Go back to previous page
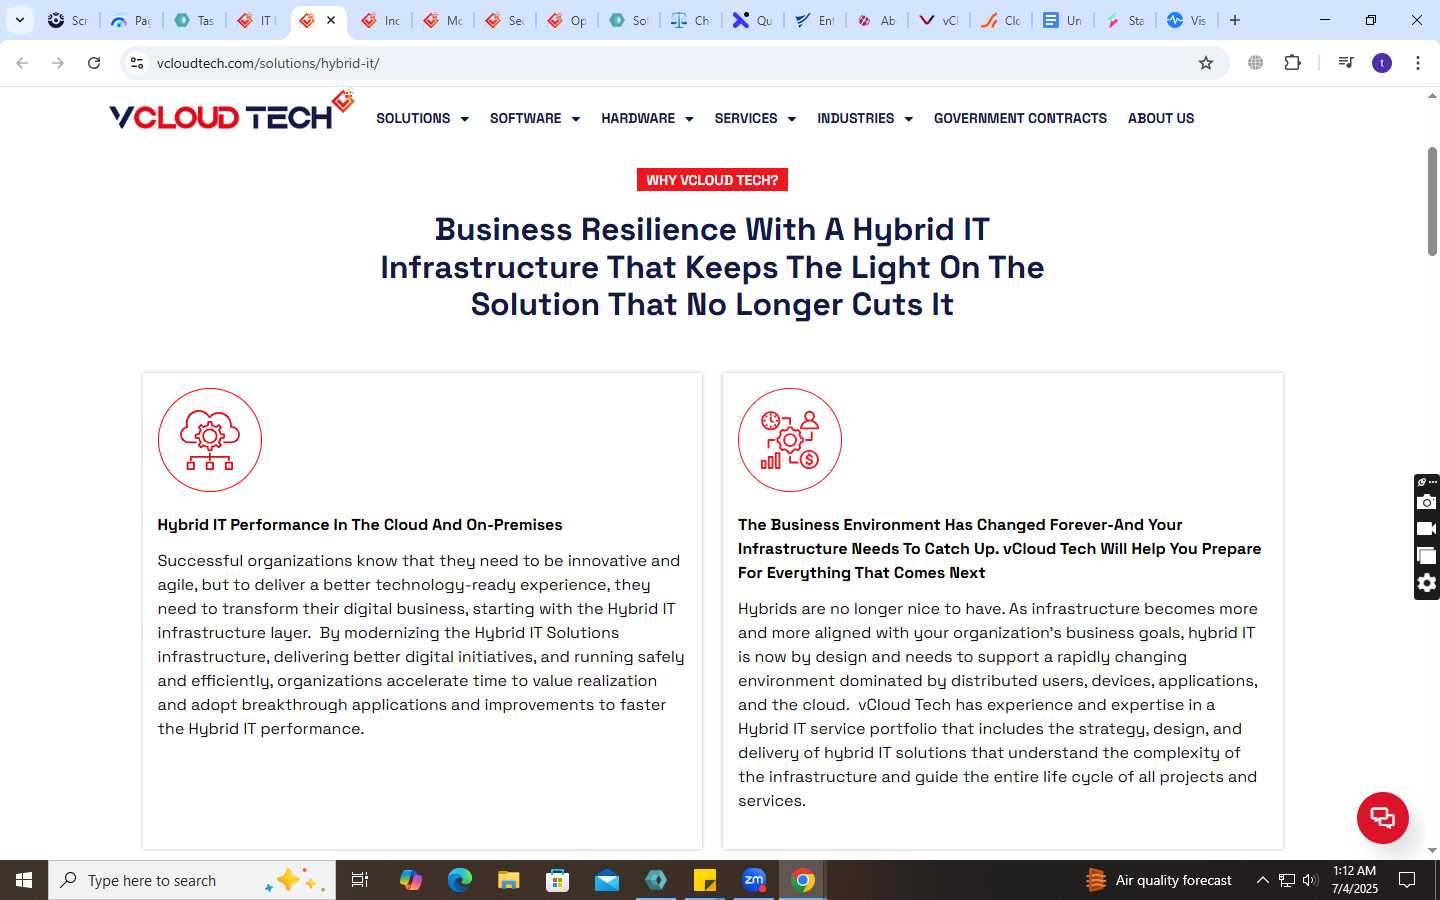Screen dimensions: 1440x900 (22, 63)
